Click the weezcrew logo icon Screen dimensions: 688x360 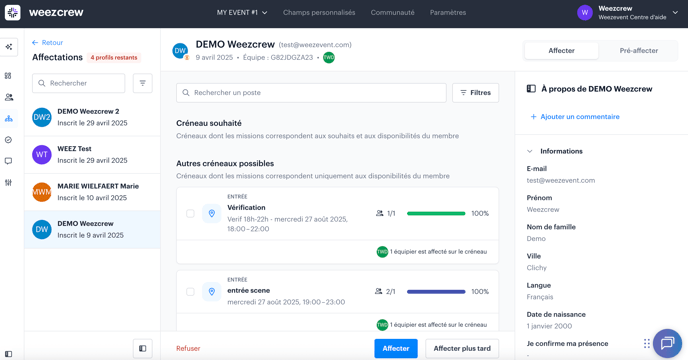coord(13,12)
